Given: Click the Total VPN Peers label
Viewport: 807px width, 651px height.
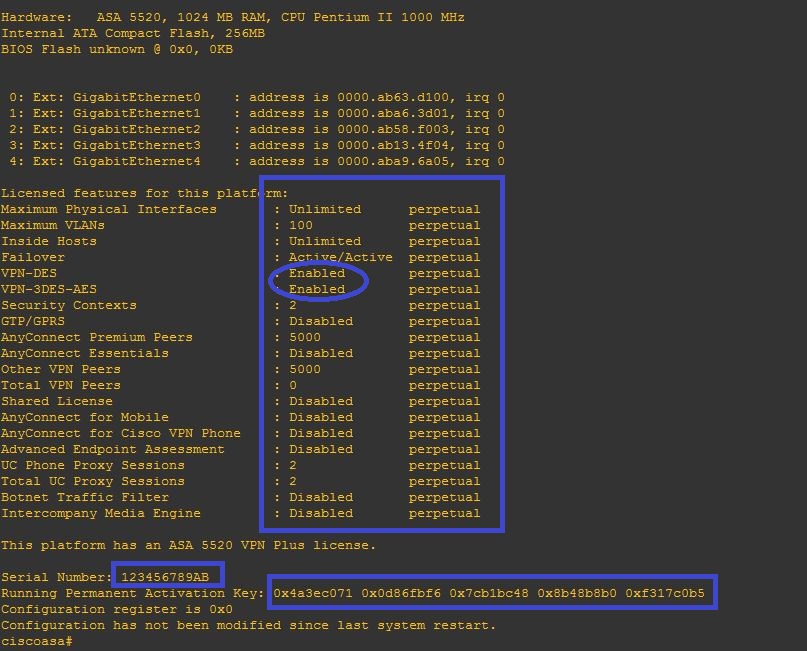Looking at the screenshot, I should (61, 385).
